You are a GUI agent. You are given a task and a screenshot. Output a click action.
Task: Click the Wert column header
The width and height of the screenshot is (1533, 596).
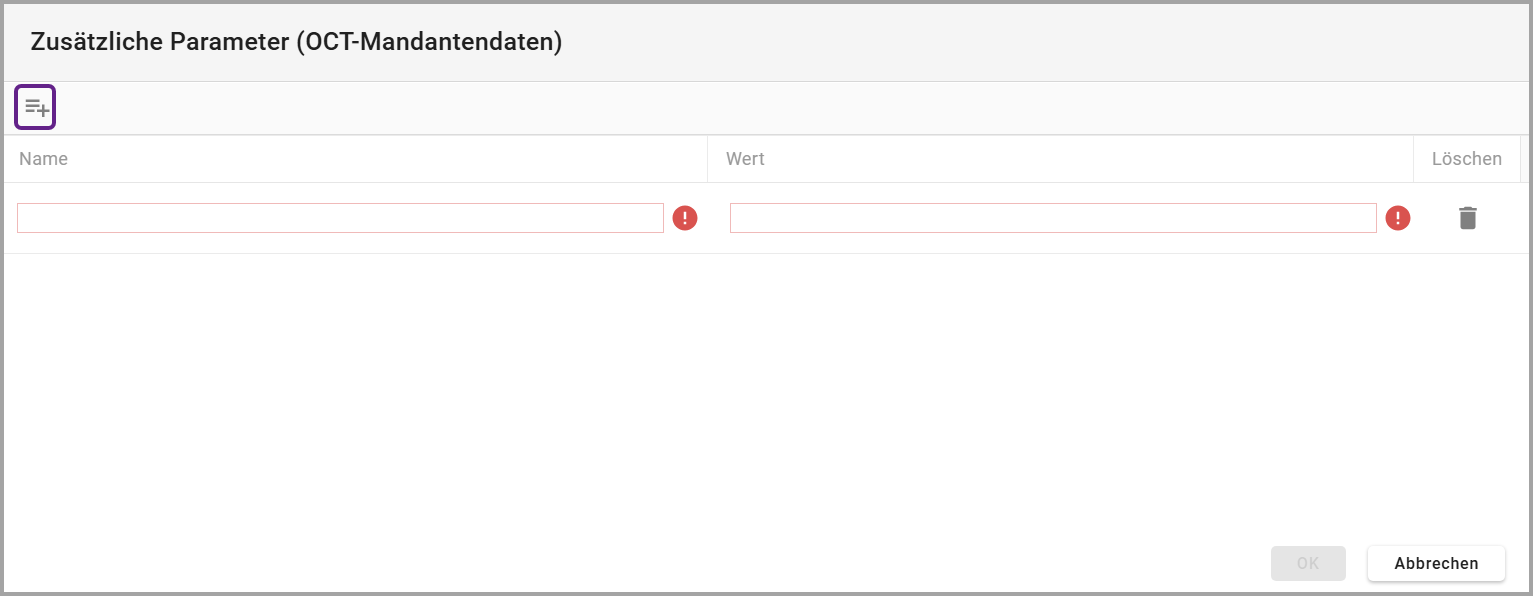coord(746,159)
